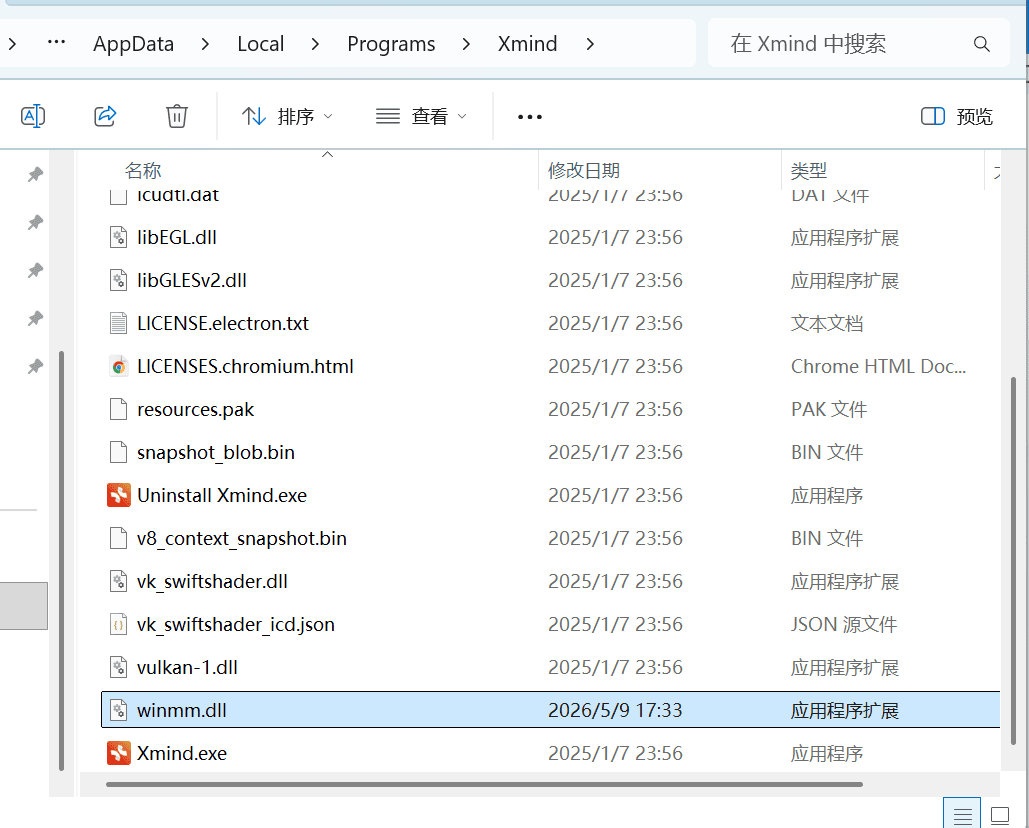1029x828 pixels.
Task: Select the snapshot_blob.bin file icon
Action: (x=118, y=452)
